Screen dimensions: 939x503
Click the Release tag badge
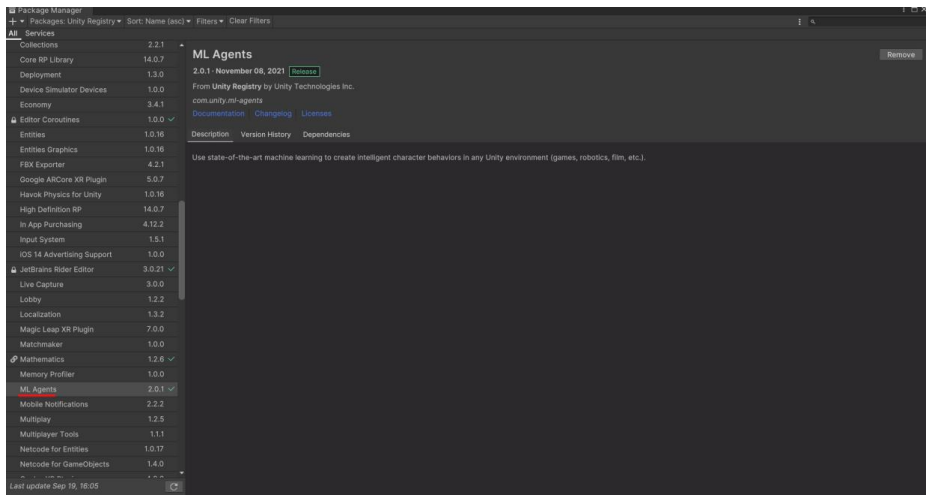(x=304, y=71)
